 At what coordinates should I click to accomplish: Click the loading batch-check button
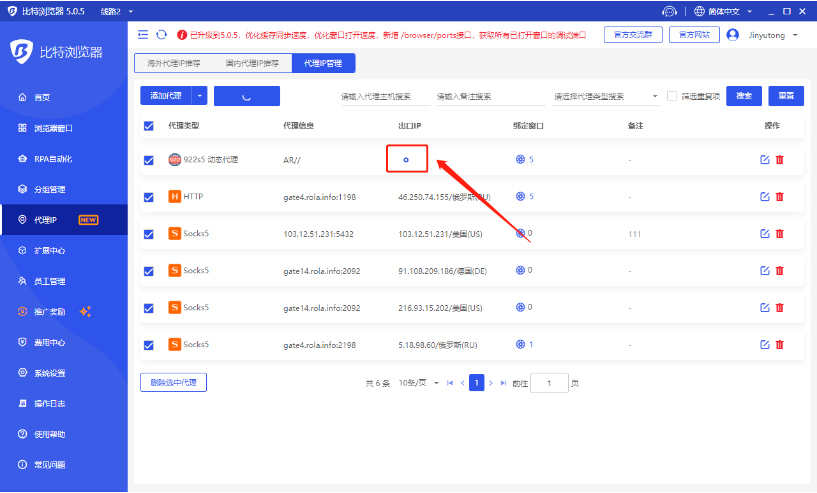[x=247, y=96]
